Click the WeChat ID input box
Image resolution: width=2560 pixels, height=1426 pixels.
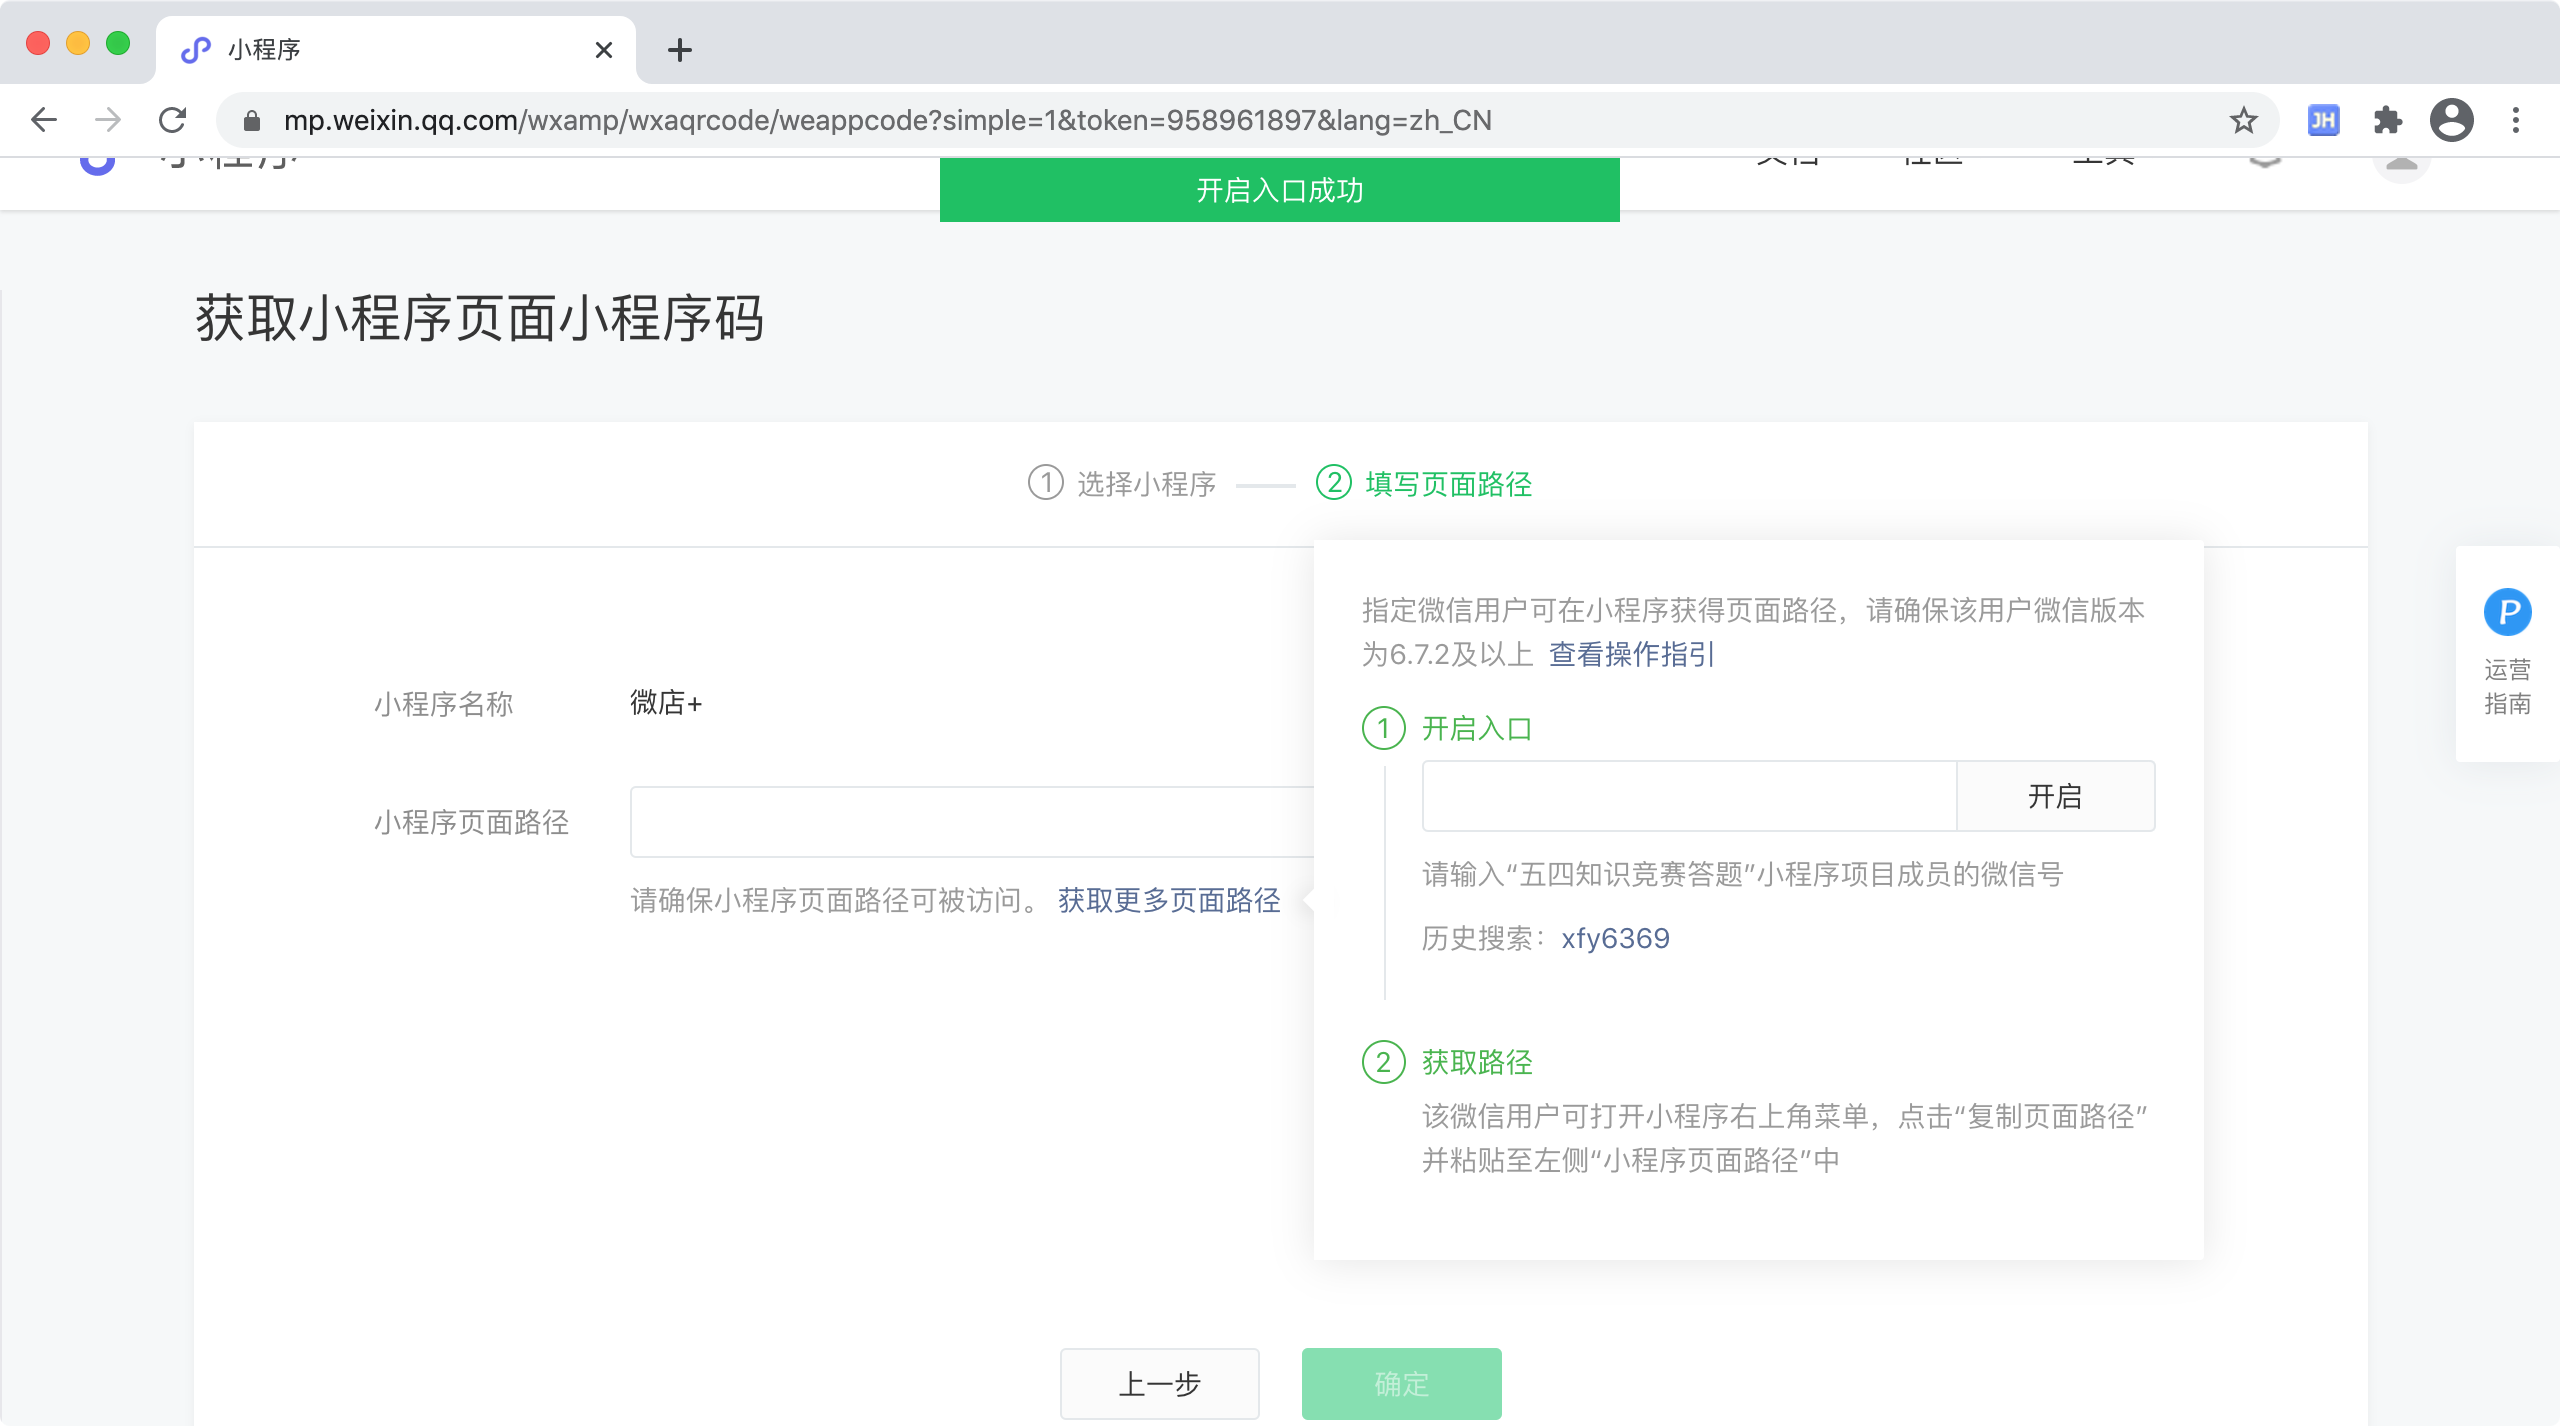tap(1688, 796)
